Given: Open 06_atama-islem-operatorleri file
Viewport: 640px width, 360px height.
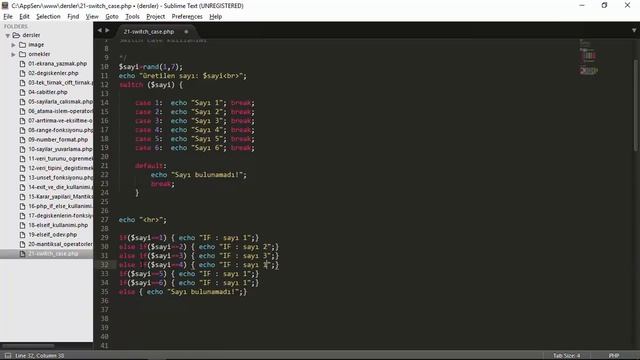Looking at the screenshot, I should pyautogui.click(x=60, y=111).
